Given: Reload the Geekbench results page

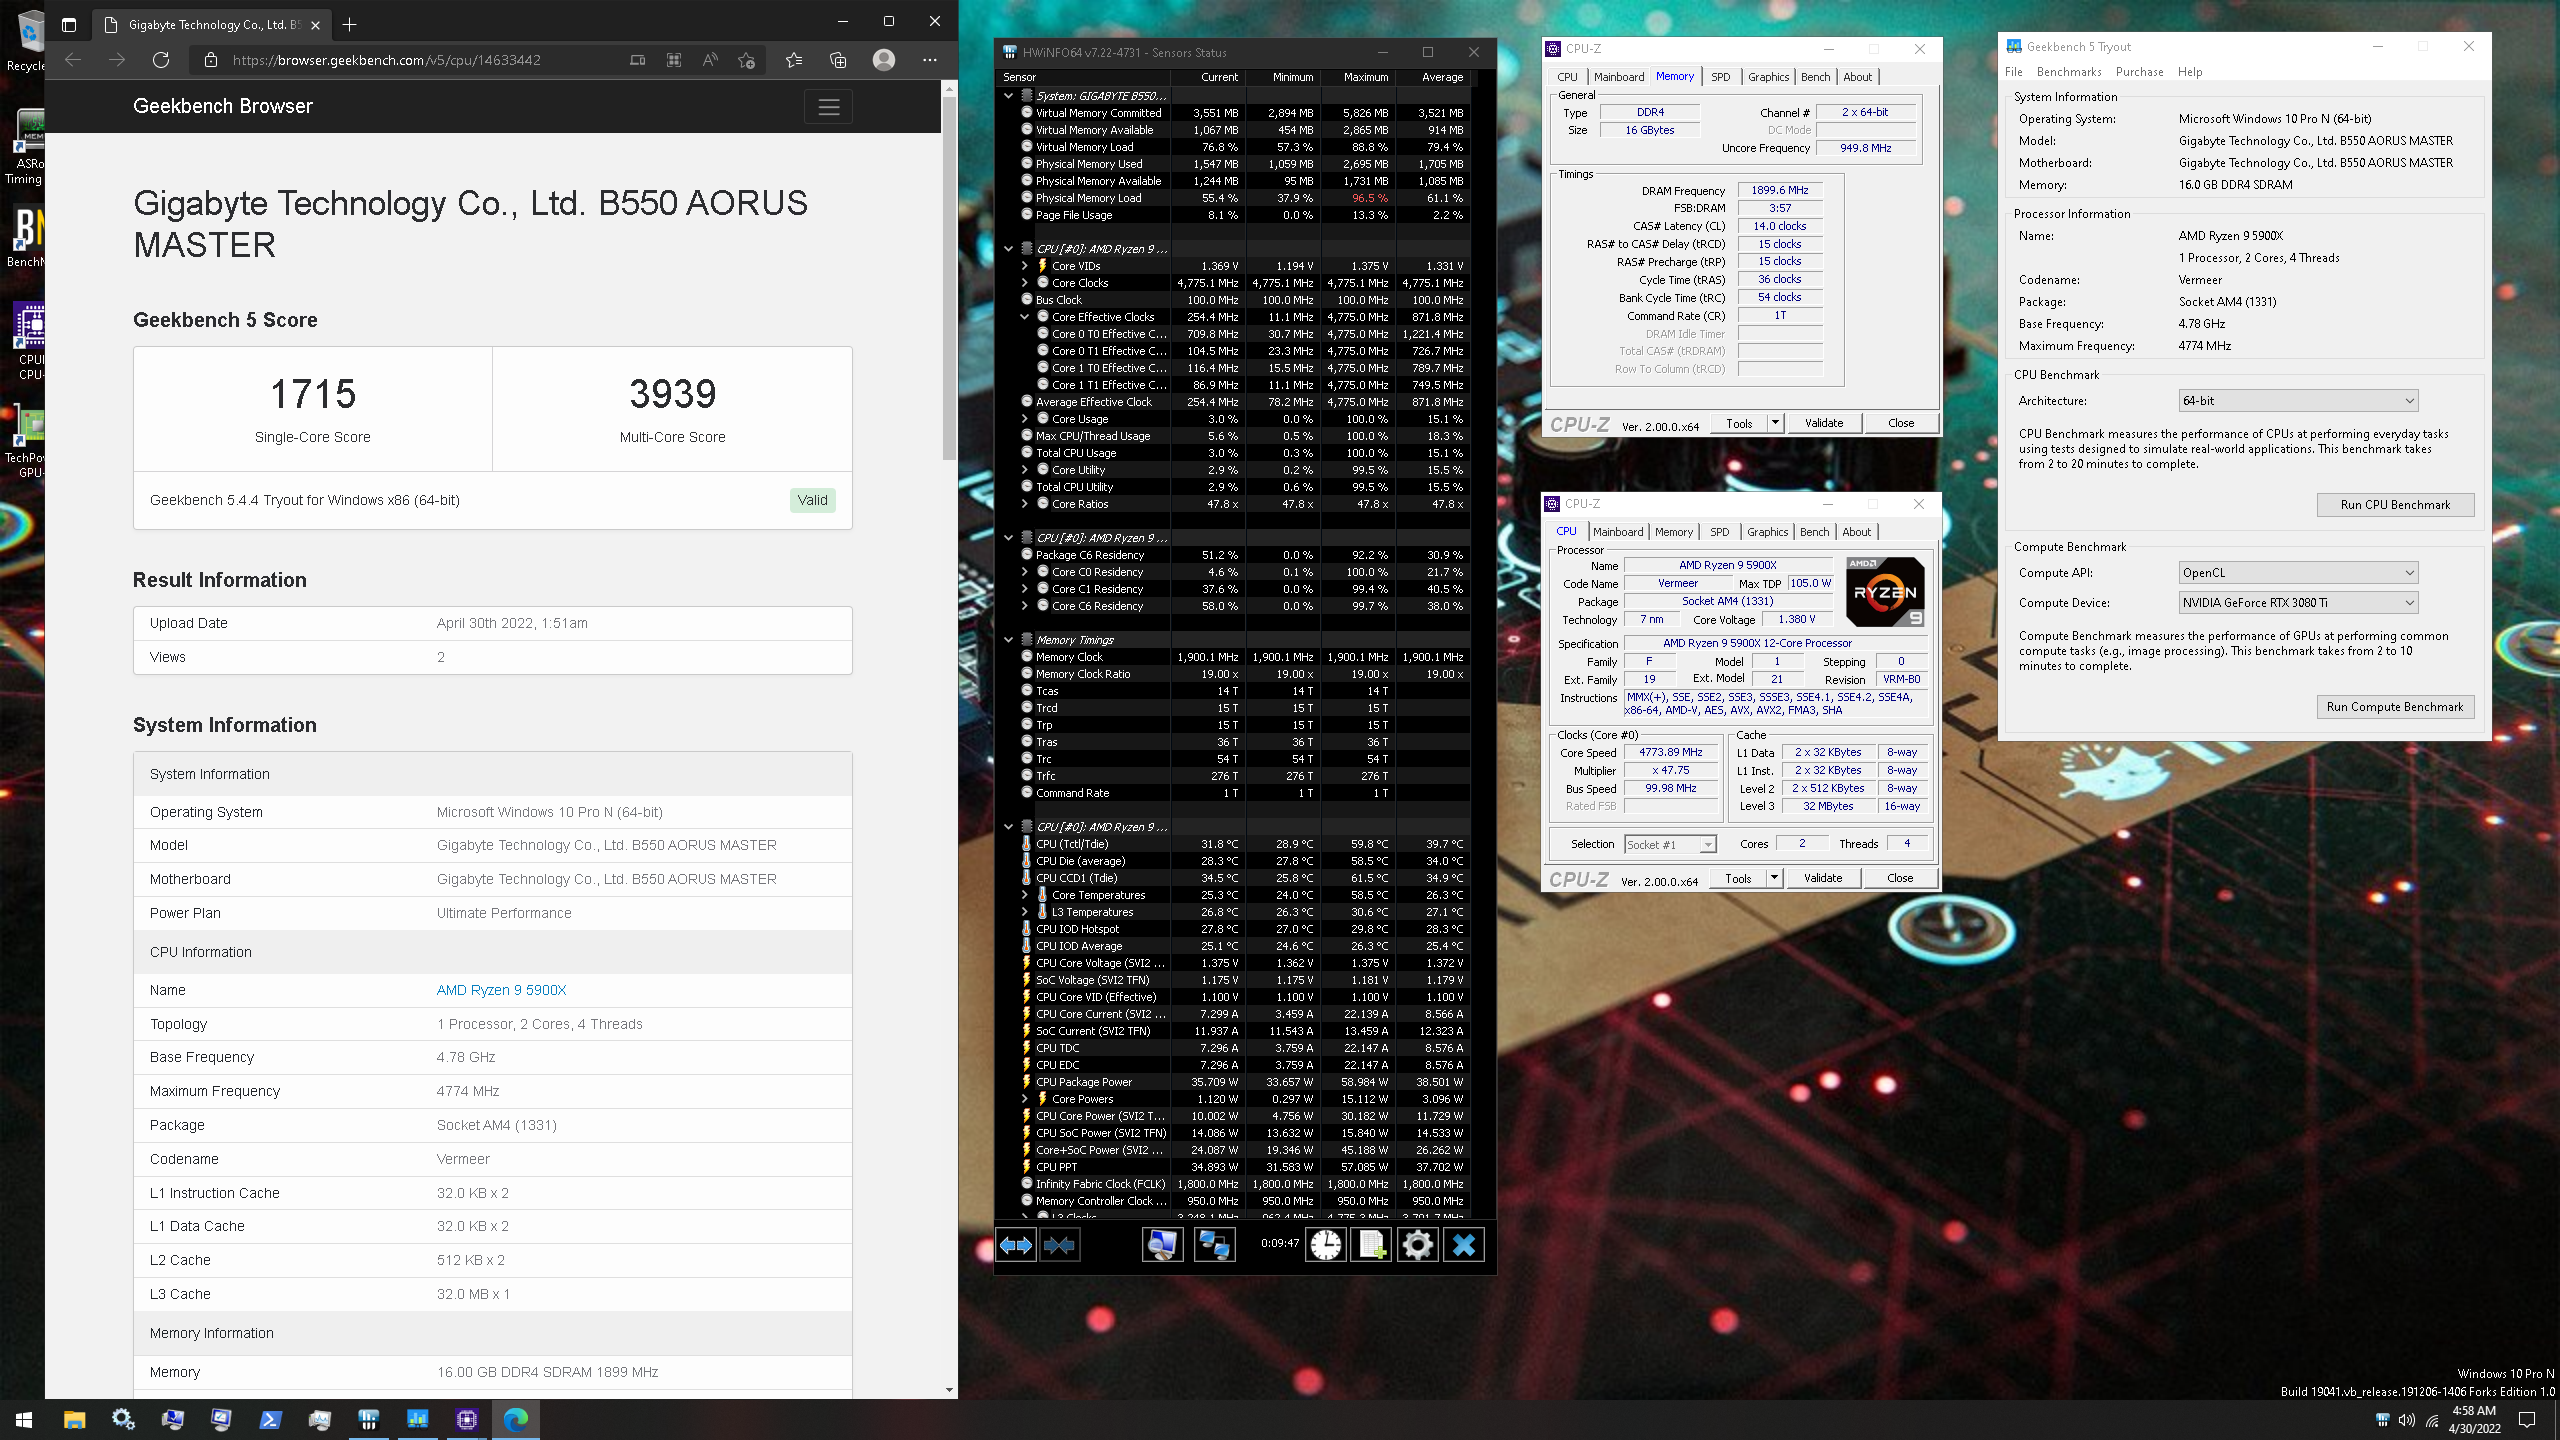Looking at the screenshot, I should 160,60.
